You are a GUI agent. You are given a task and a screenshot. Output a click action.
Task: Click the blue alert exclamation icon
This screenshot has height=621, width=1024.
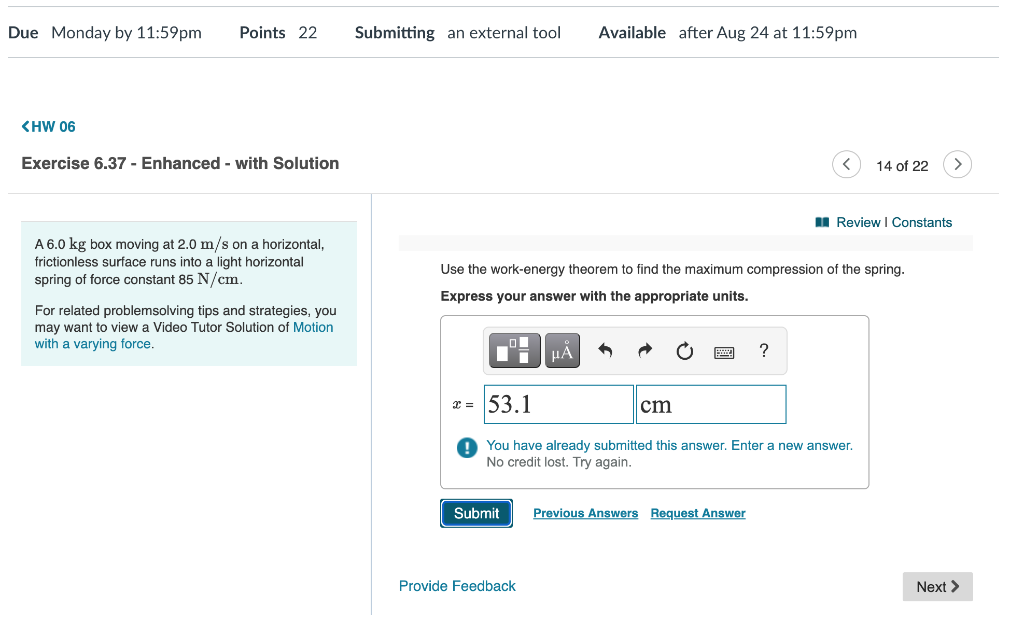click(467, 448)
